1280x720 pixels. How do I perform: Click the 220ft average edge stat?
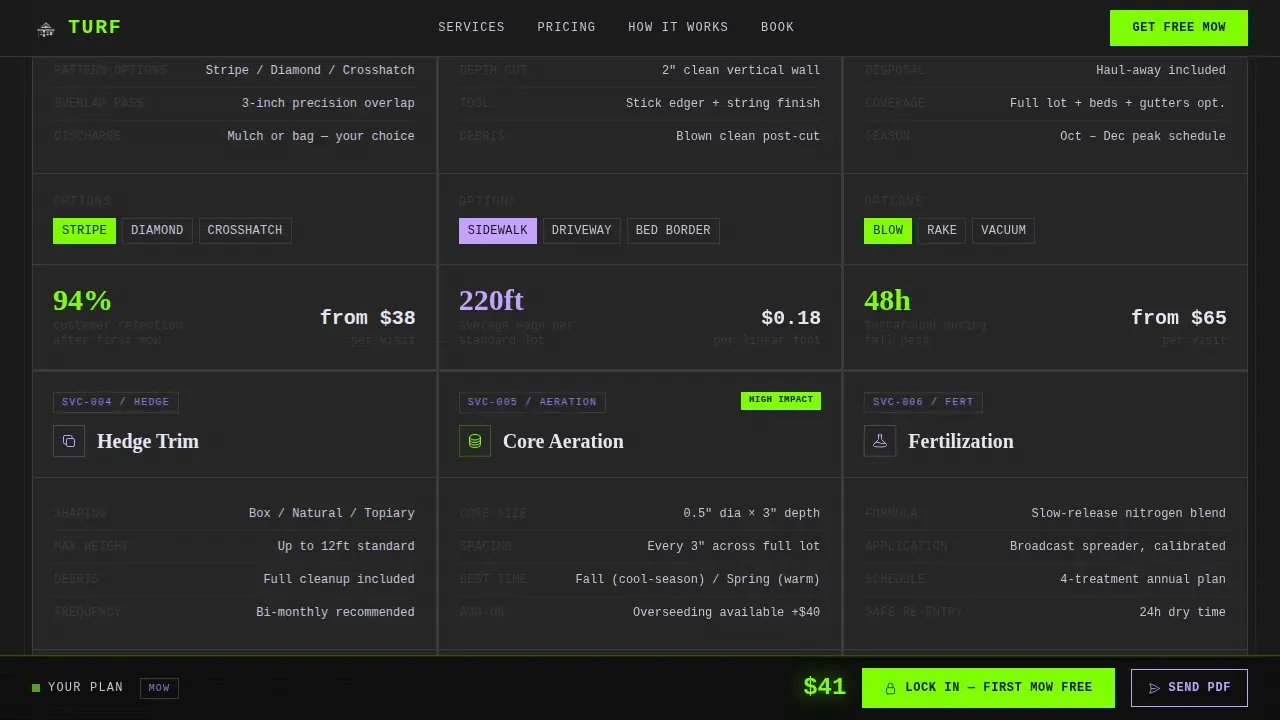click(491, 300)
